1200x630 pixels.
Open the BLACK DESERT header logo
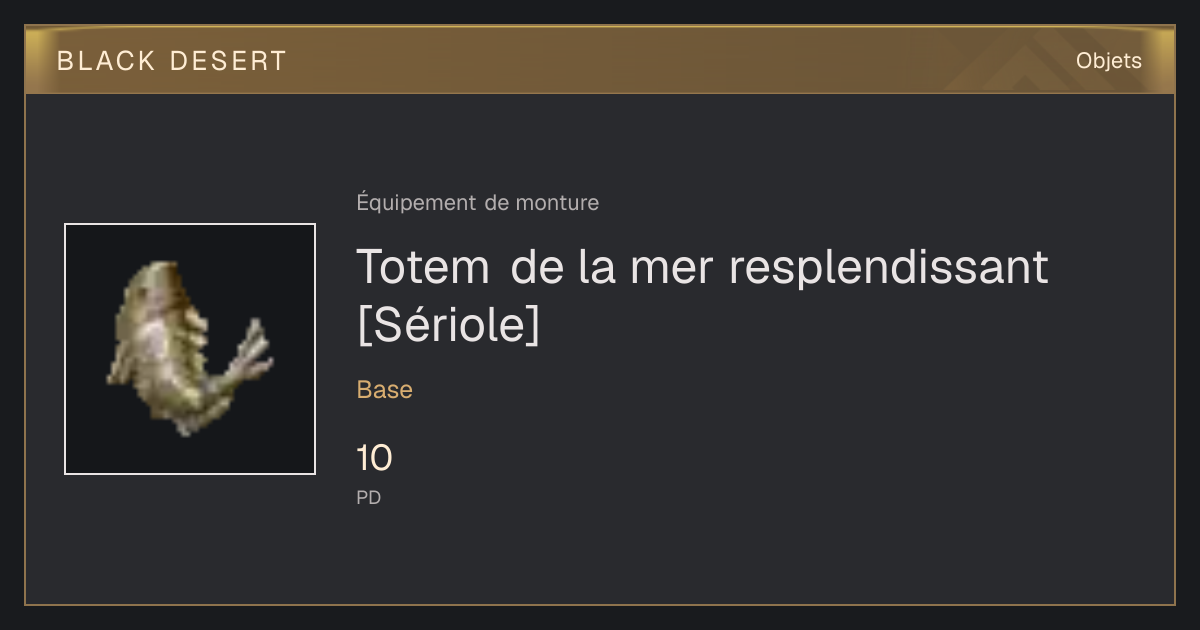tap(172, 61)
